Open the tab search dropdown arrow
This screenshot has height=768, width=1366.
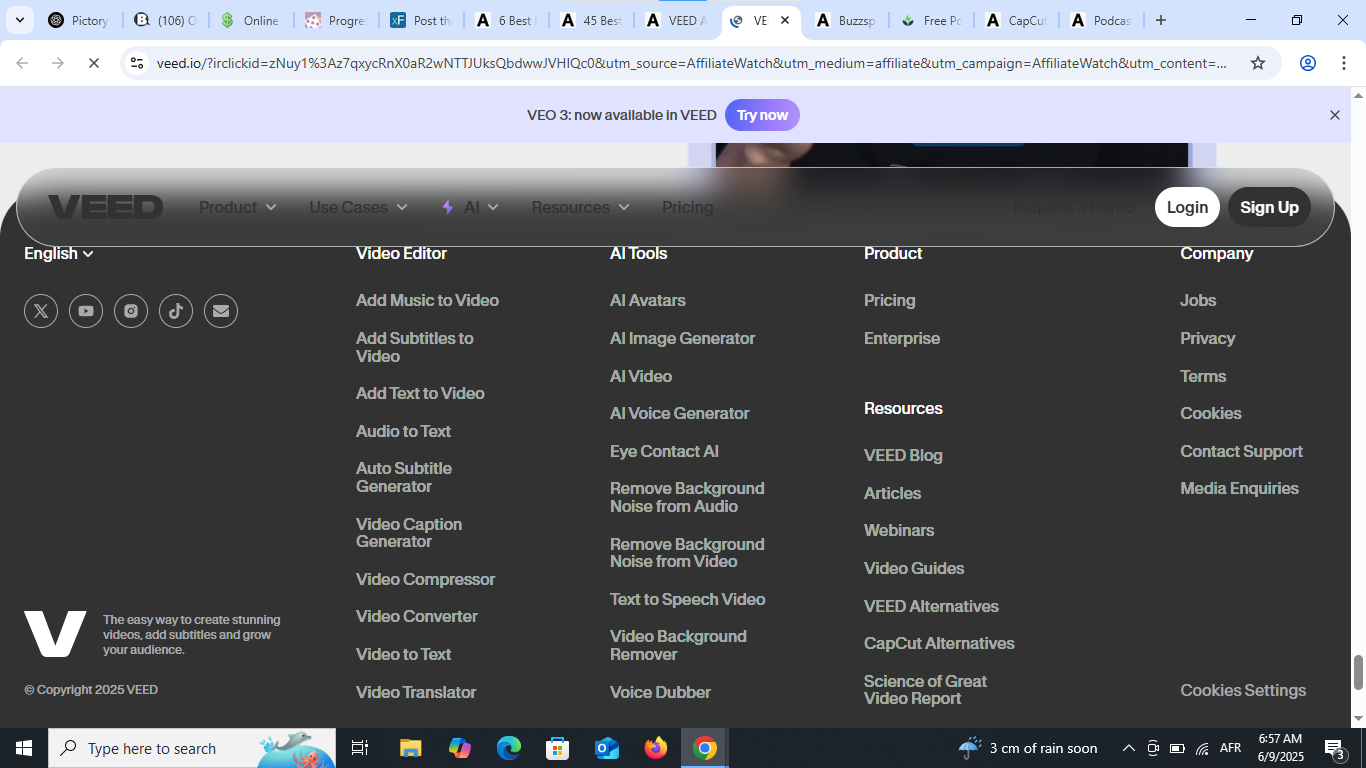click(19, 20)
